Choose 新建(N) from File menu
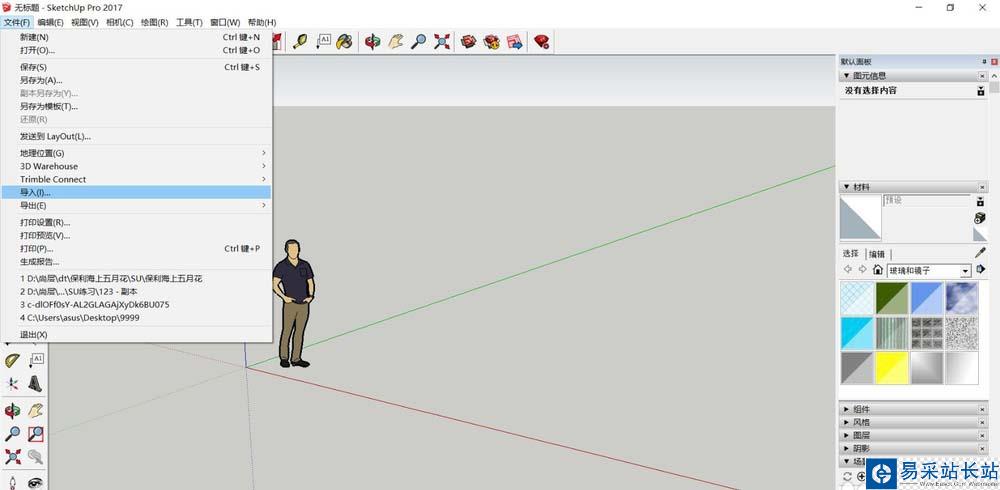This screenshot has width=1000, height=490. (x=136, y=37)
